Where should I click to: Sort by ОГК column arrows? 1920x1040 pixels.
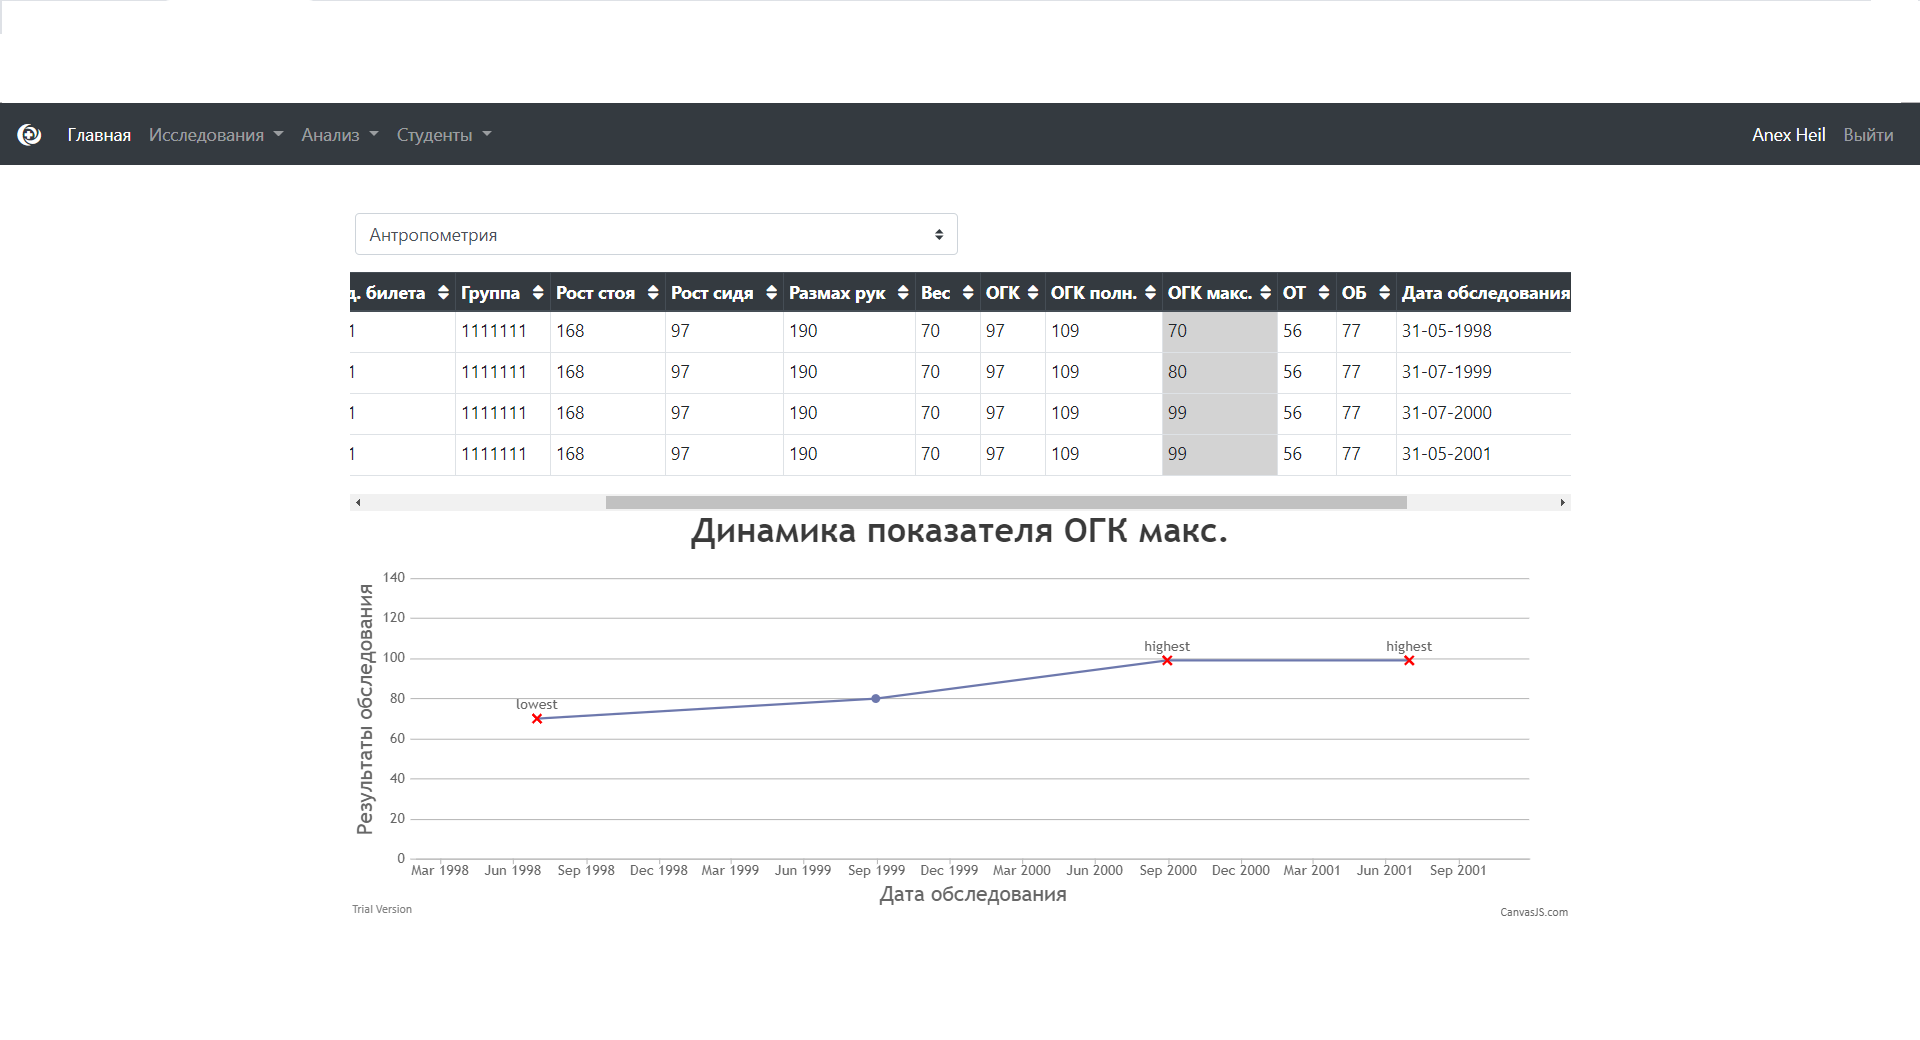click(1033, 292)
